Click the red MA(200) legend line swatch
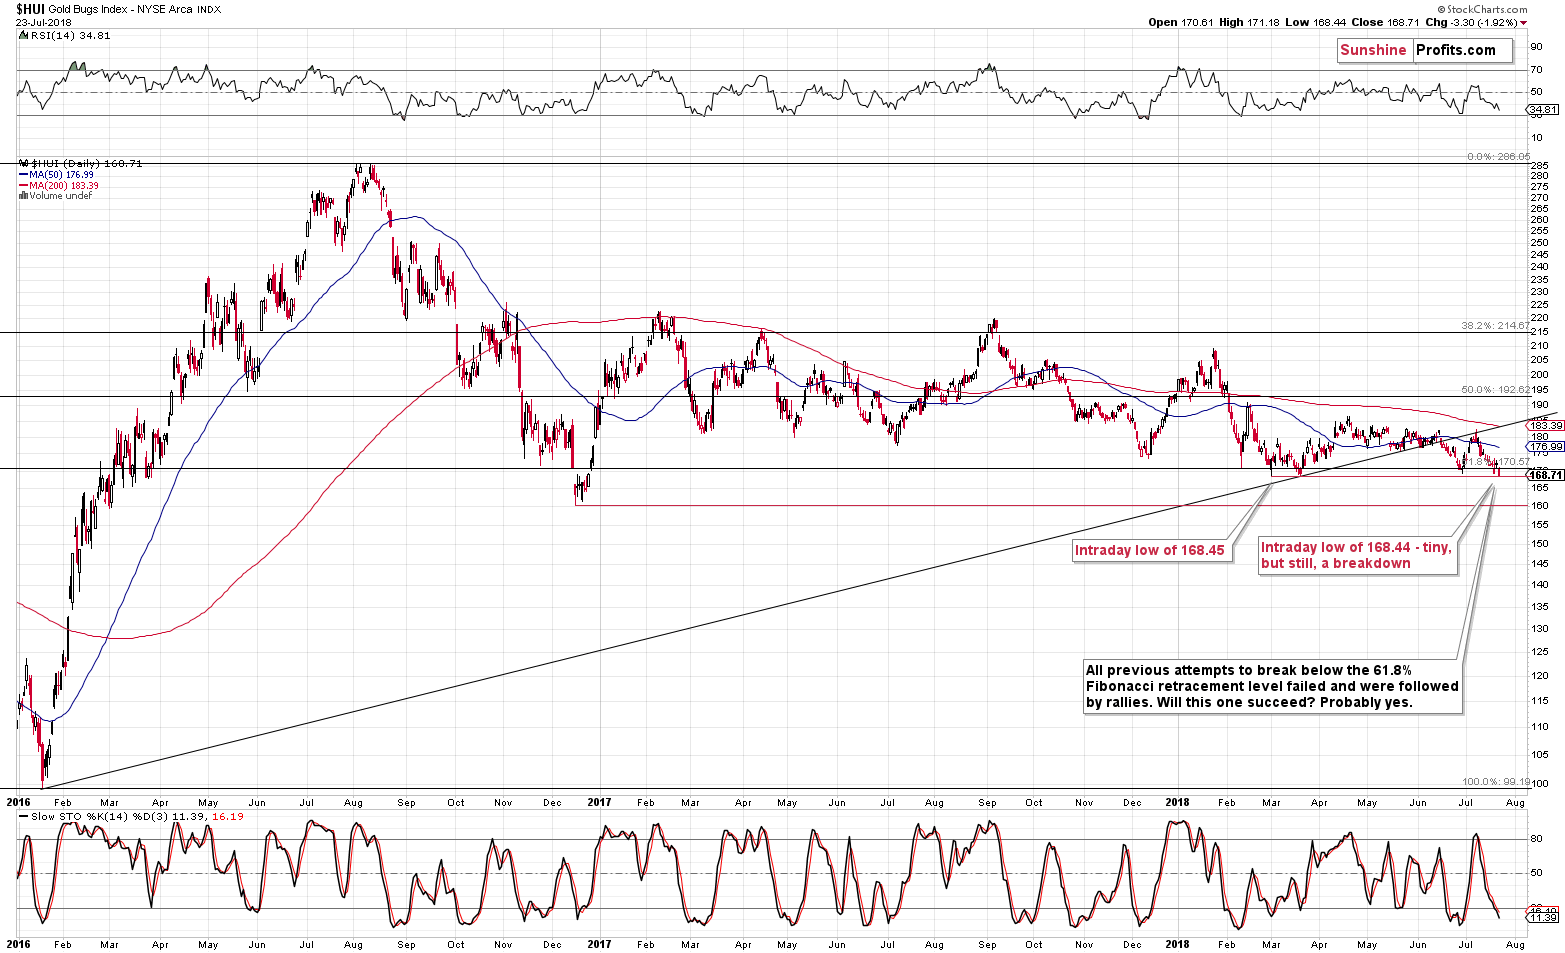 [x=23, y=186]
